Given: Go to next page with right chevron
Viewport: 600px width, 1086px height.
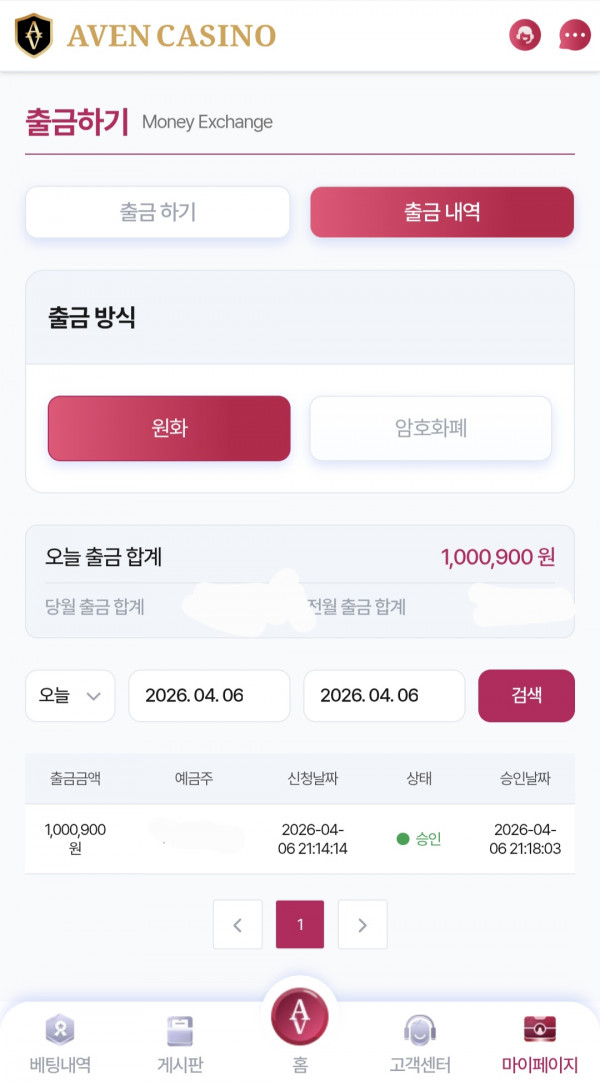Looking at the screenshot, I should pos(362,925).
